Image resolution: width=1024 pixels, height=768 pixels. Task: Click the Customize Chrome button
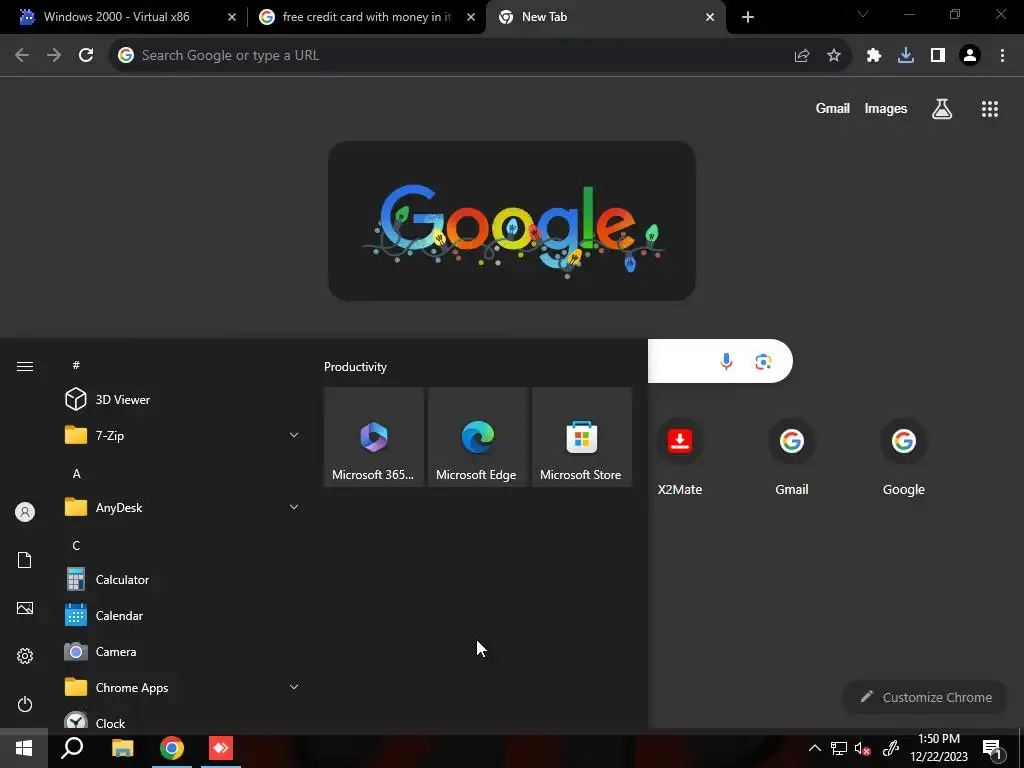(x=926, y=697)
